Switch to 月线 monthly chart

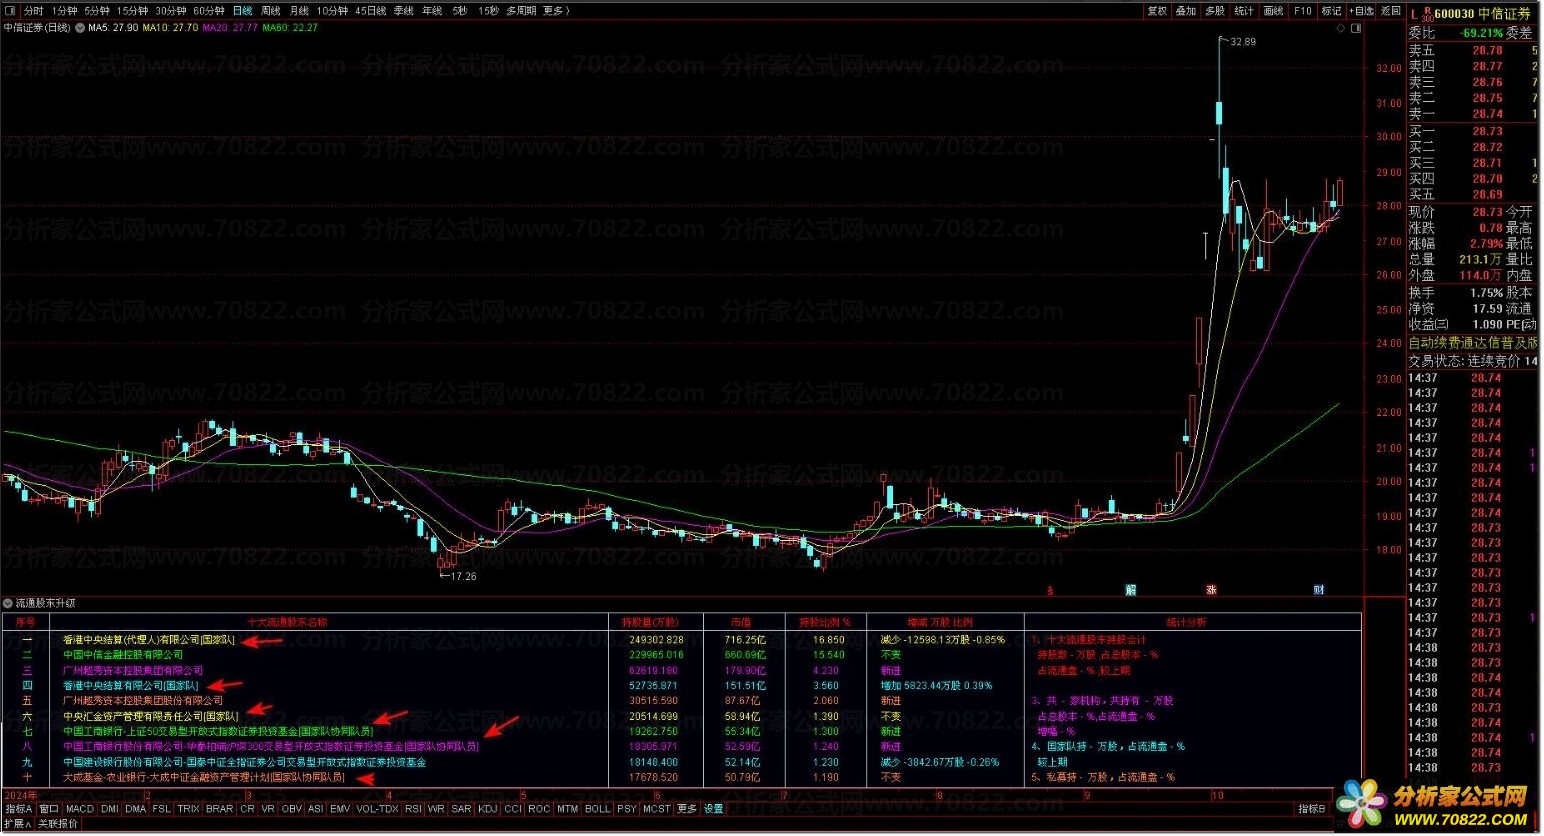pos(299,11)
